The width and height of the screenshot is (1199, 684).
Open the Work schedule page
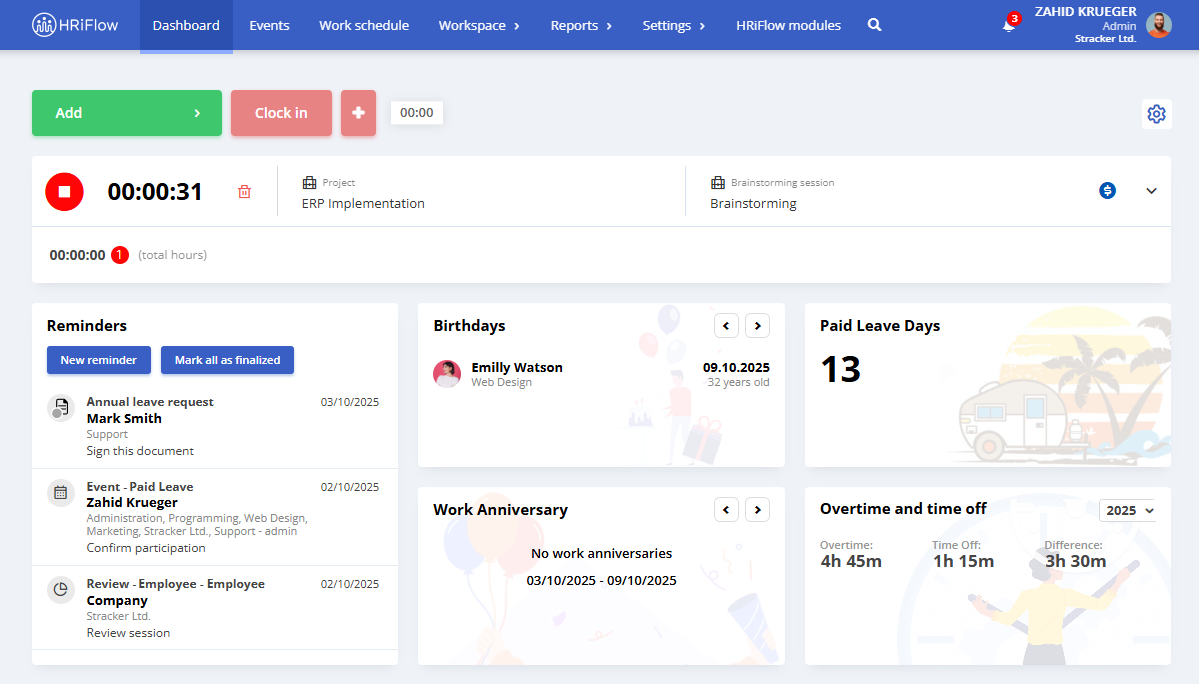pos(364,25)
